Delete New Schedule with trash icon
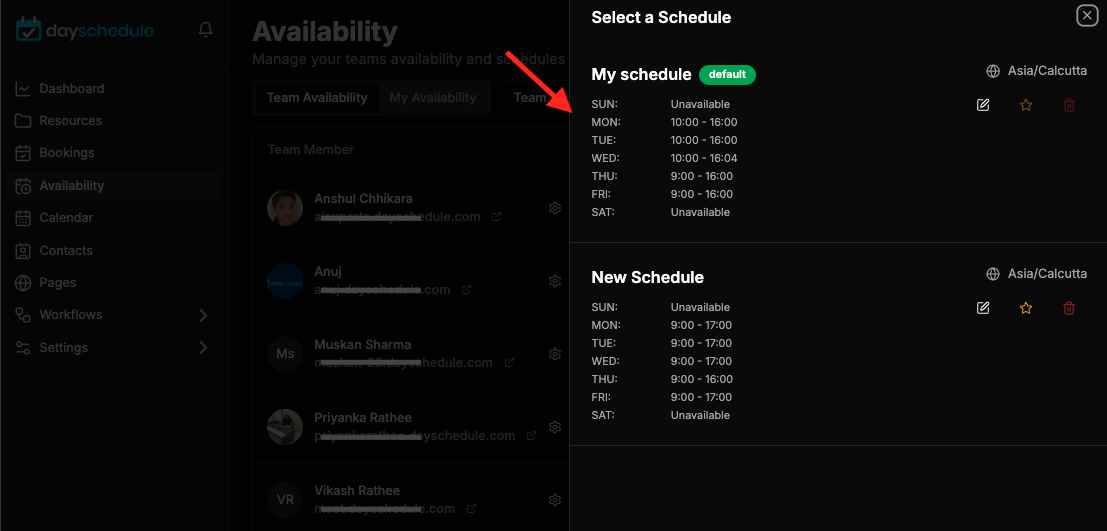 [x=1069, y=308]
